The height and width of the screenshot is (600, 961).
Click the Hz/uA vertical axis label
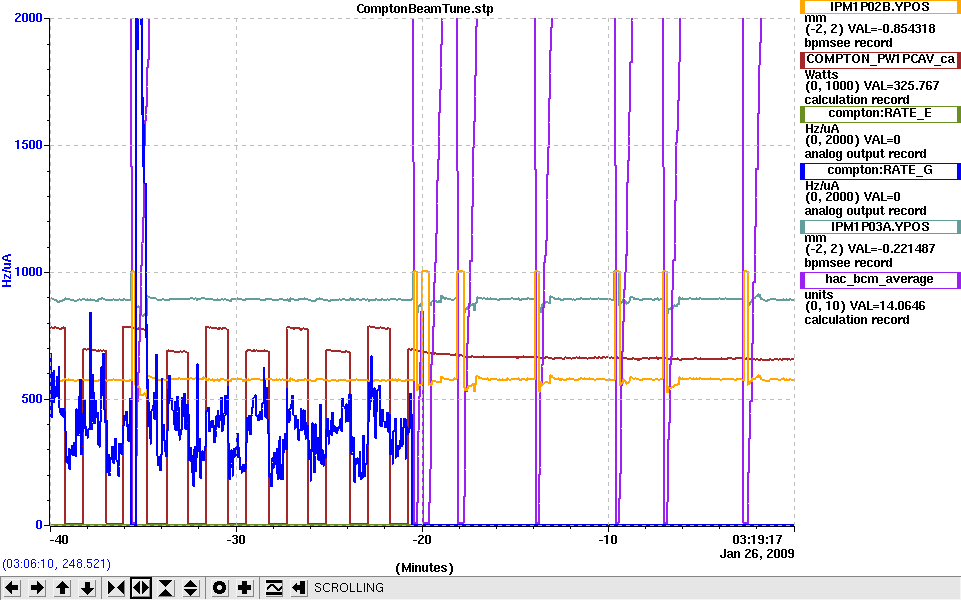pyautogui.click(x=7, y=271)
